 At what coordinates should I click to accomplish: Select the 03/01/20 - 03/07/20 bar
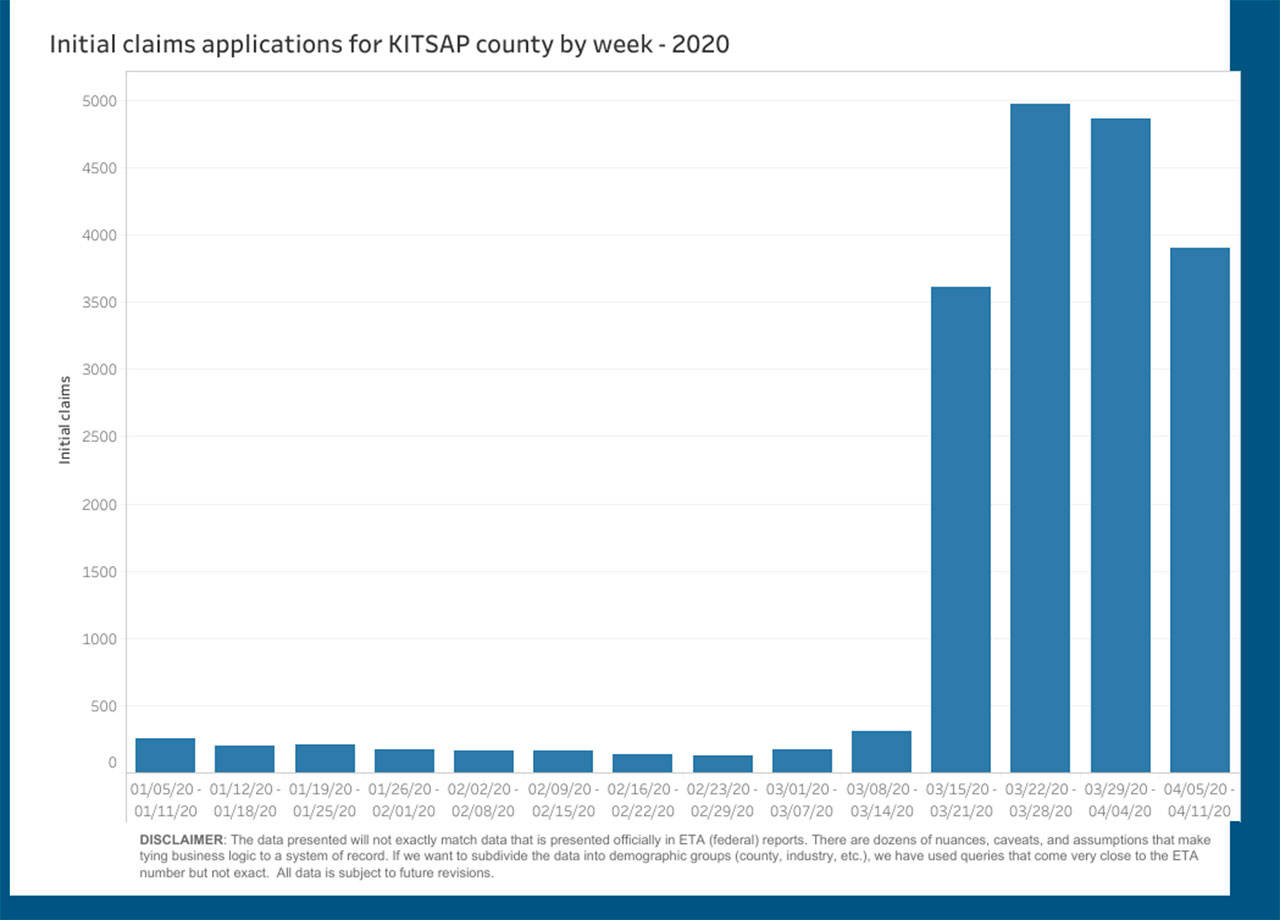pyautogui.click(x=802, y=761)
